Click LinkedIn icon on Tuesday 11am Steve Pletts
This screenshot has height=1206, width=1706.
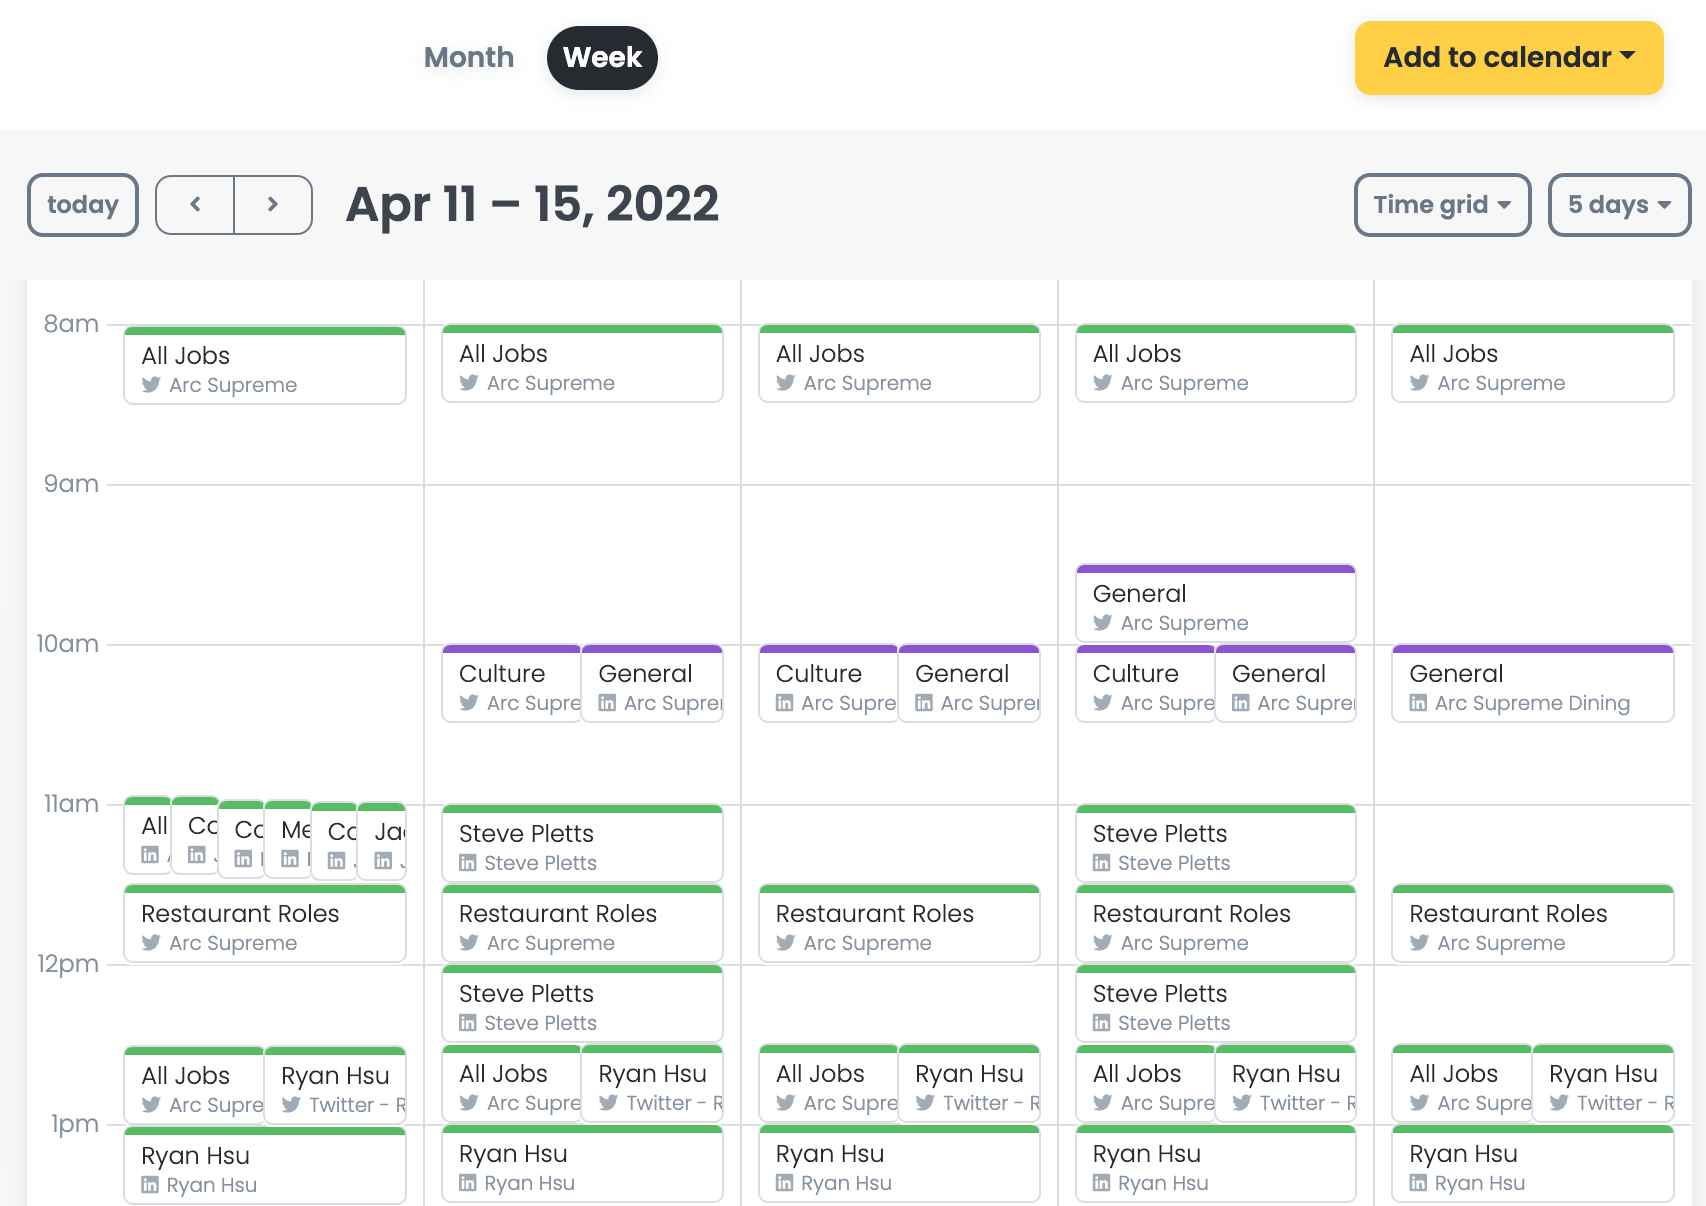467,863
